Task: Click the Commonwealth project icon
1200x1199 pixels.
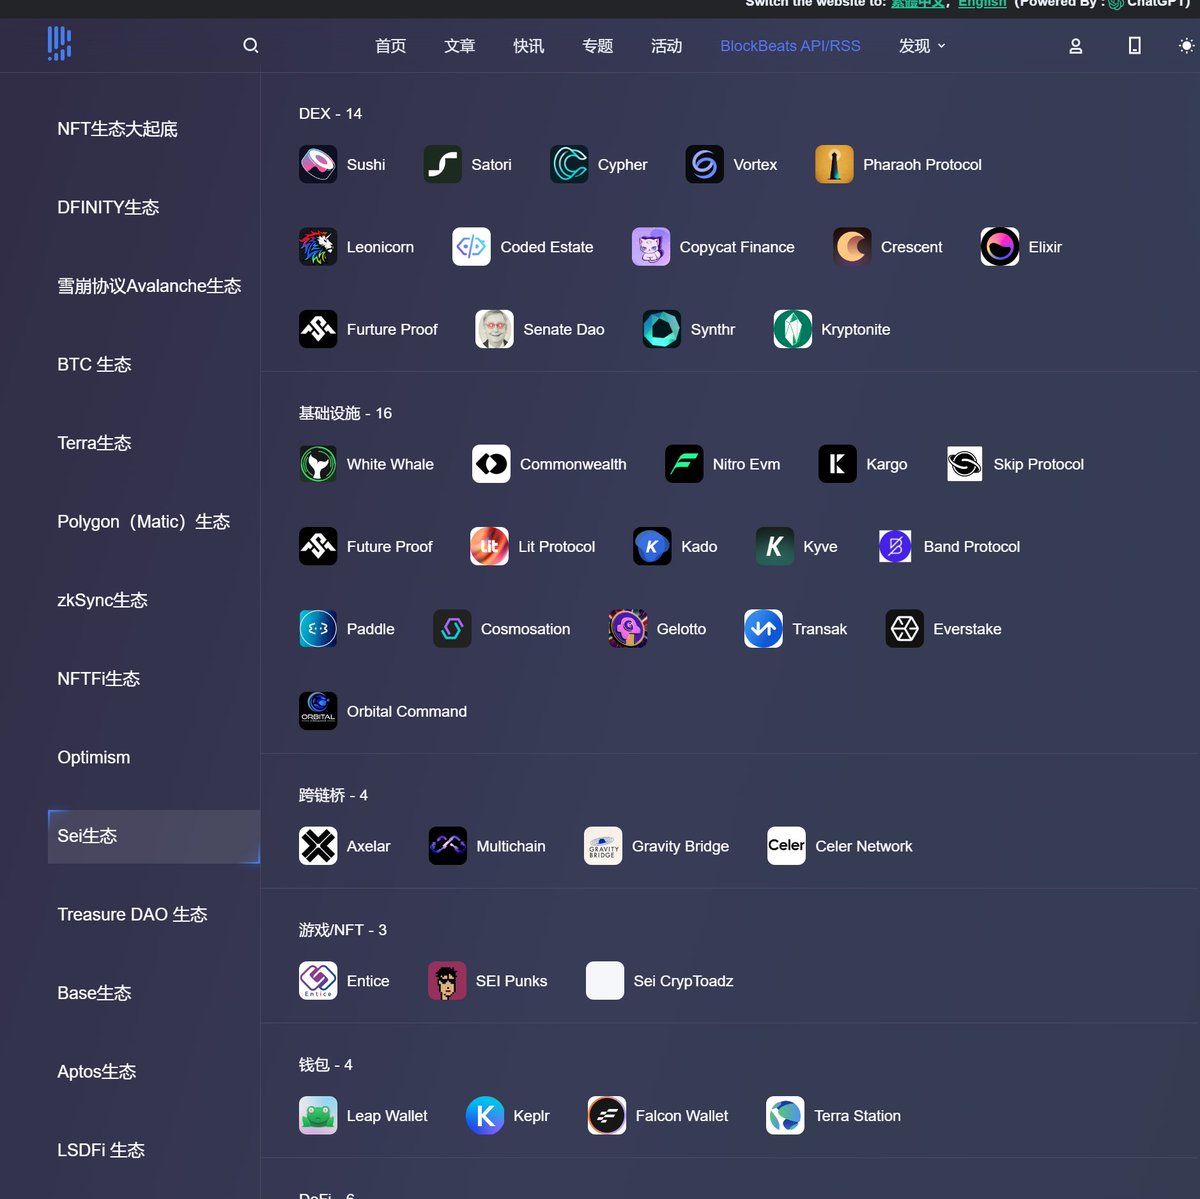Action: [491, 464]
